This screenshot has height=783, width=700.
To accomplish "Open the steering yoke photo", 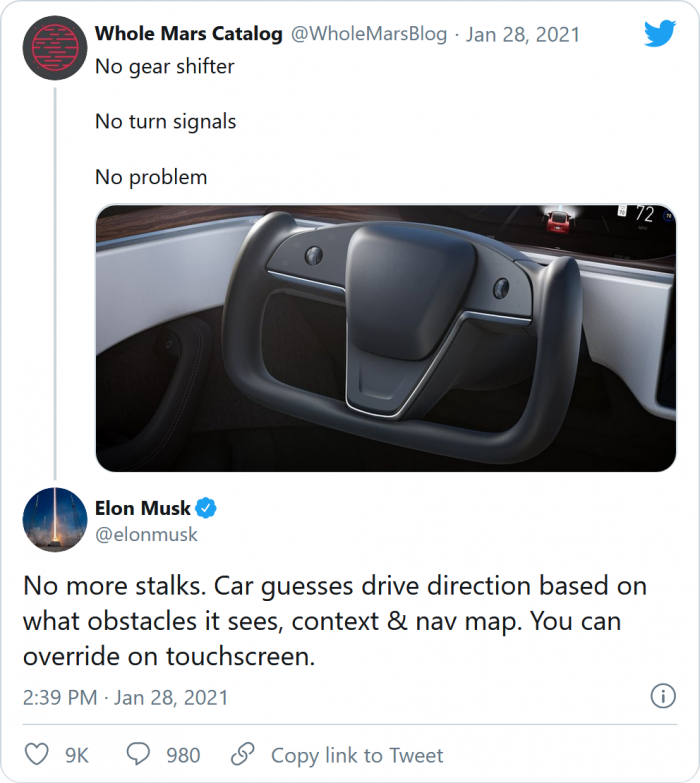I will 385,337.
